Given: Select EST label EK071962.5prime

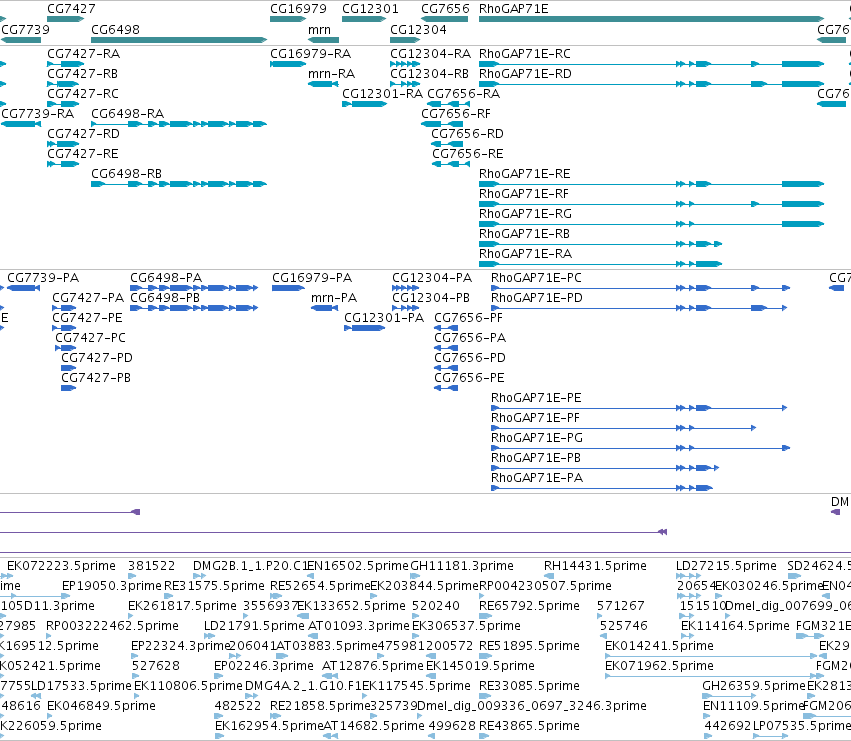Looking at the screenshot, I should 659,666.
